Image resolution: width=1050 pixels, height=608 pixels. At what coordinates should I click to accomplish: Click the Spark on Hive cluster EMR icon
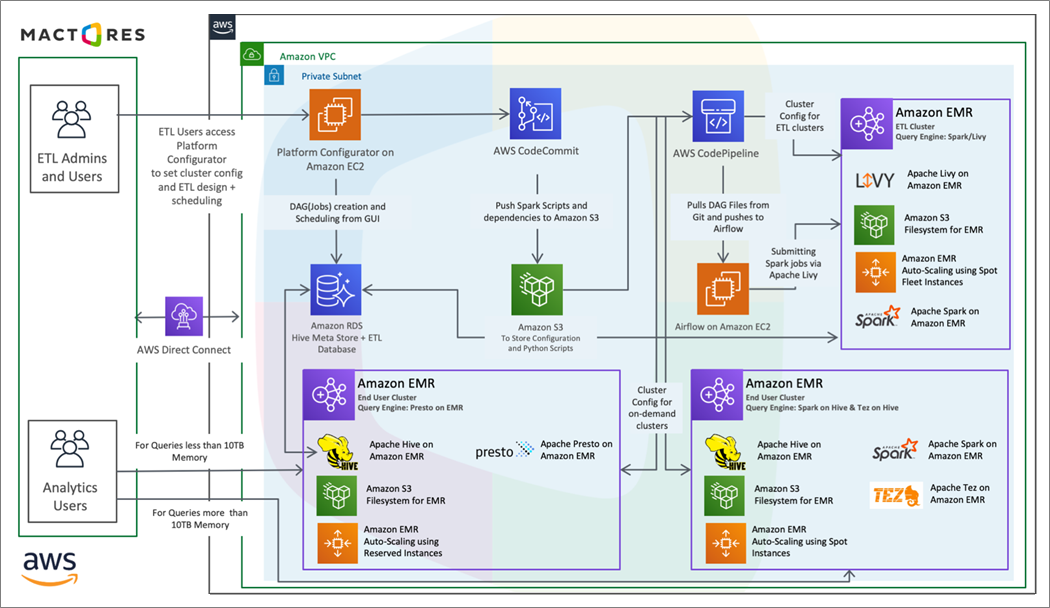717,395
